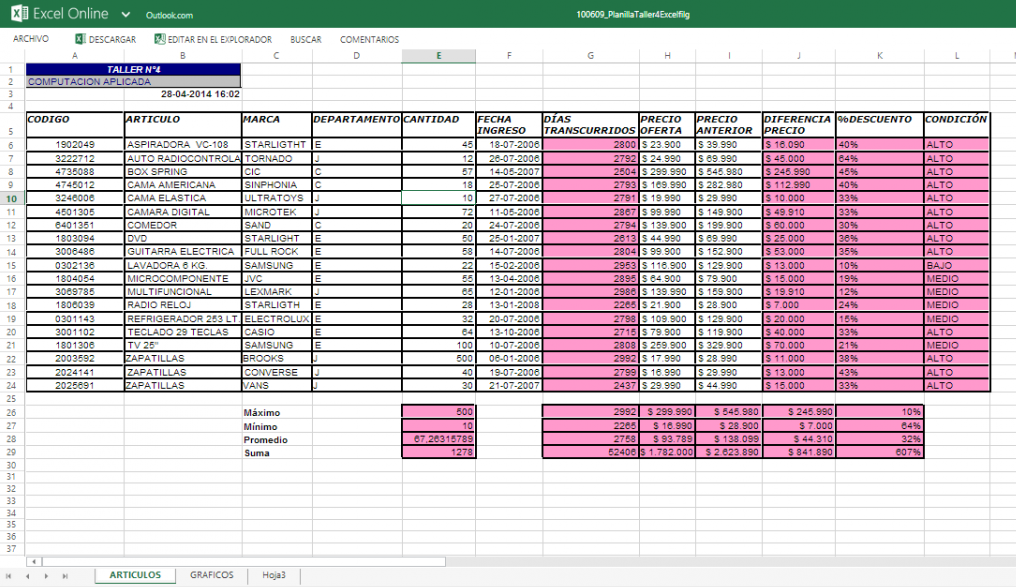Select the DÍAS TRANSCURRIDOS header cell
The height and width of the screenshot is (587, 1016).
pyautogui.click(x=590, y=125)
